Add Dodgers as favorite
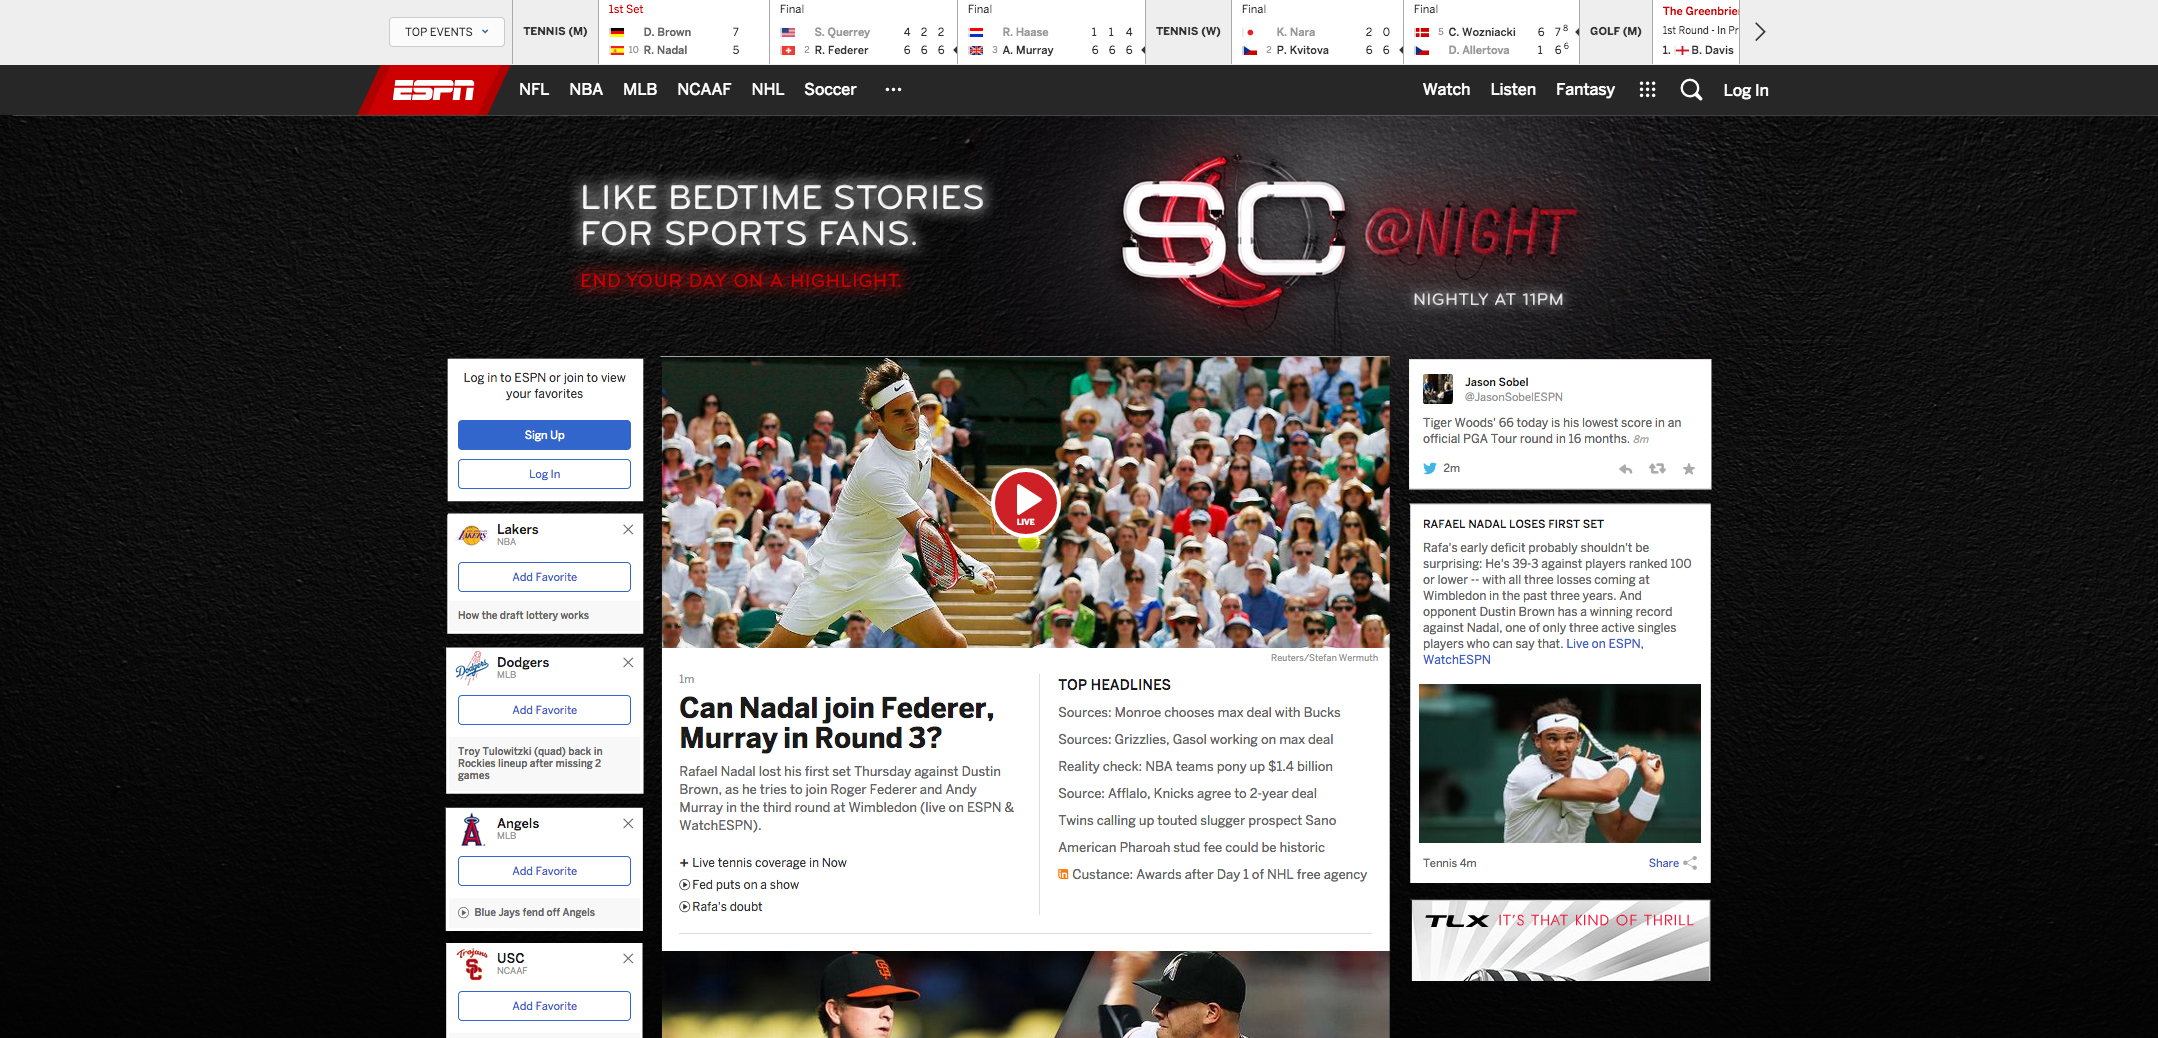 (x=544, y=710)
